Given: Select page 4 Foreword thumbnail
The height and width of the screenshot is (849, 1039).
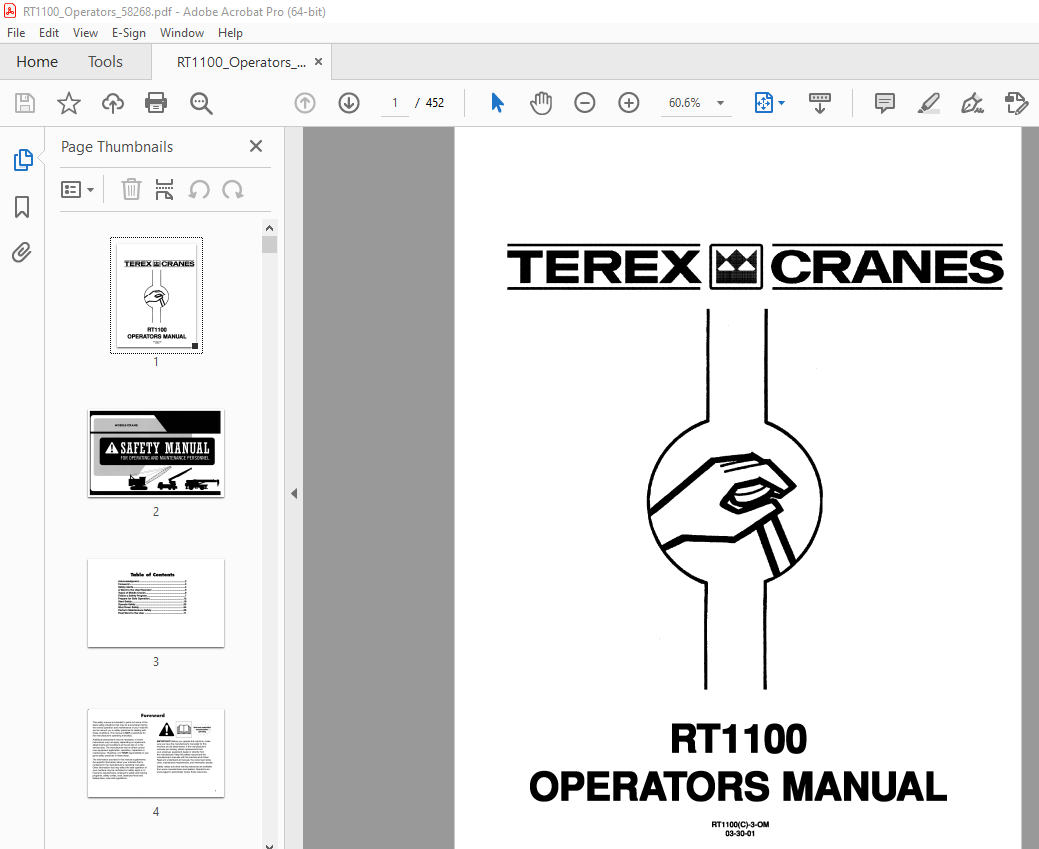Looking at the screenshot, I should pos(156,753).
